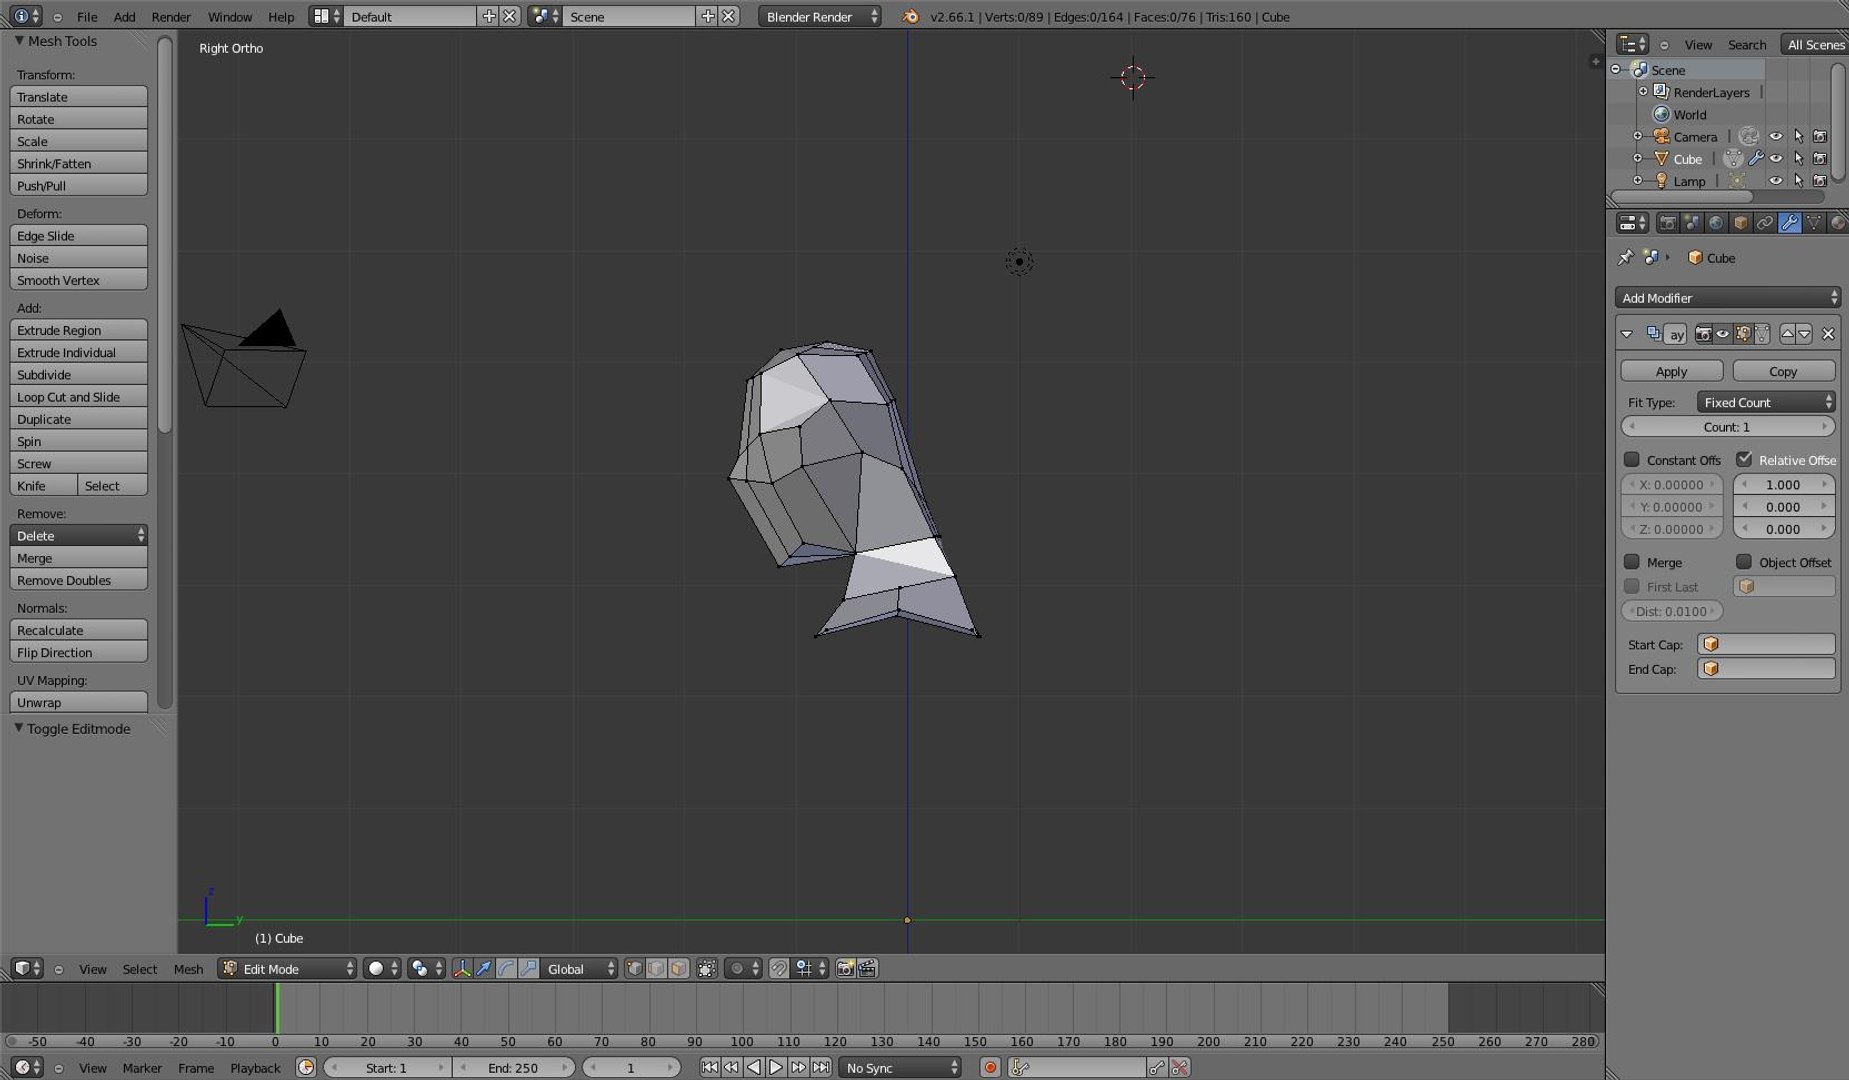This screenshot has height=1080, width=1849.
Task: Open the Blender Render engine dropdown
Action: coord(820,17)
